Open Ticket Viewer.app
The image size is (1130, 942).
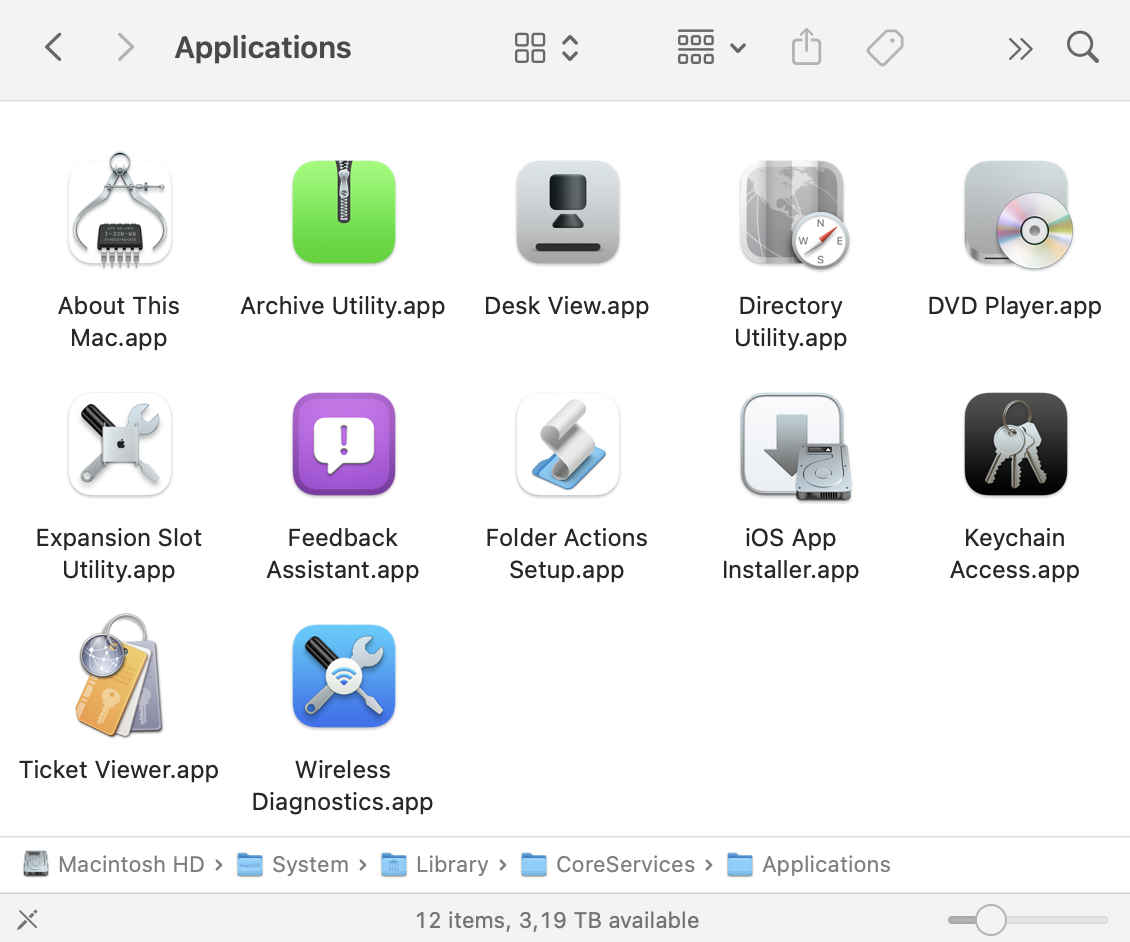click(x=119, y=676)
